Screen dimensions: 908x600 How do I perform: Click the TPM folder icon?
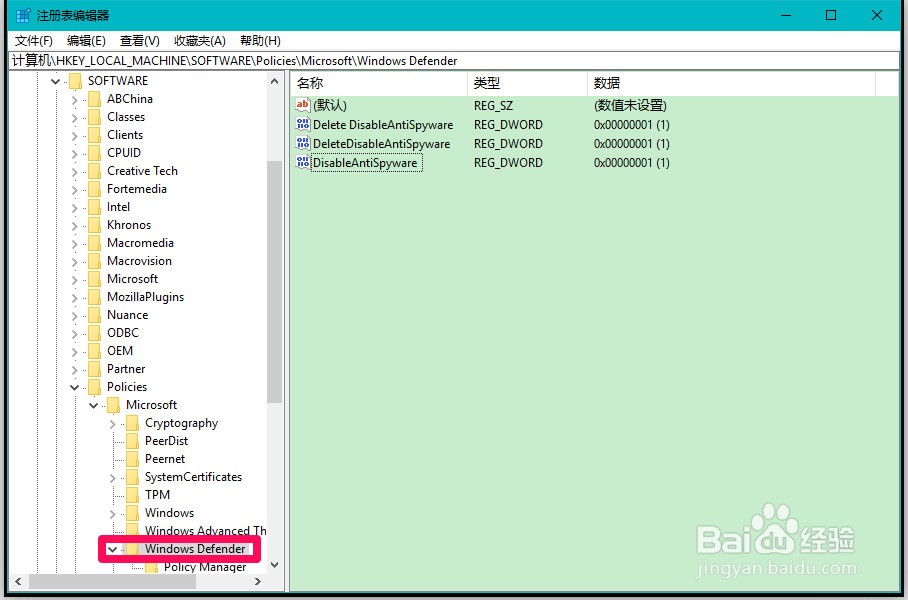[133, 495]
